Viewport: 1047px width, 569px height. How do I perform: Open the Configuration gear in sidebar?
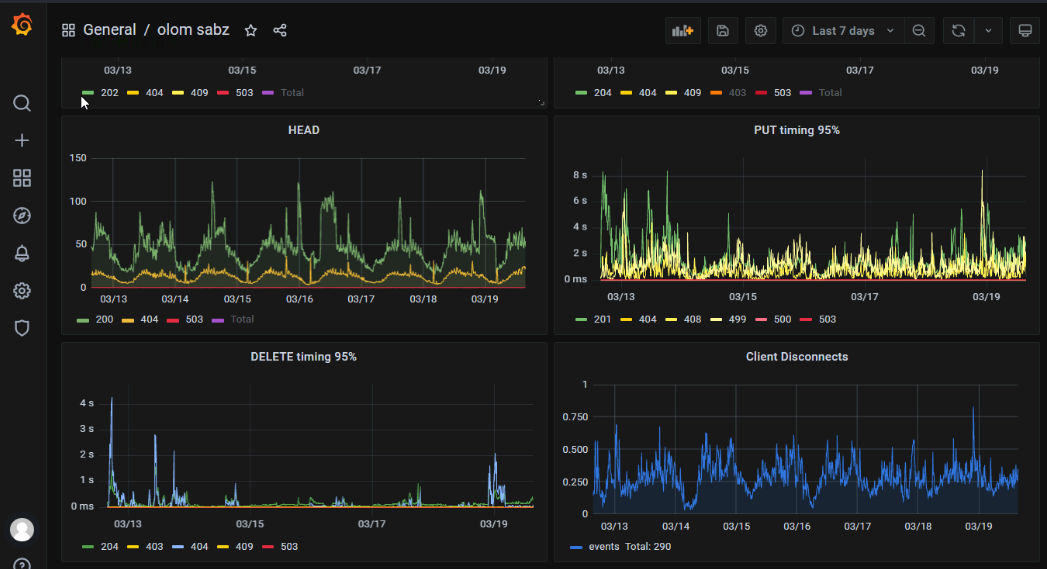22,291
